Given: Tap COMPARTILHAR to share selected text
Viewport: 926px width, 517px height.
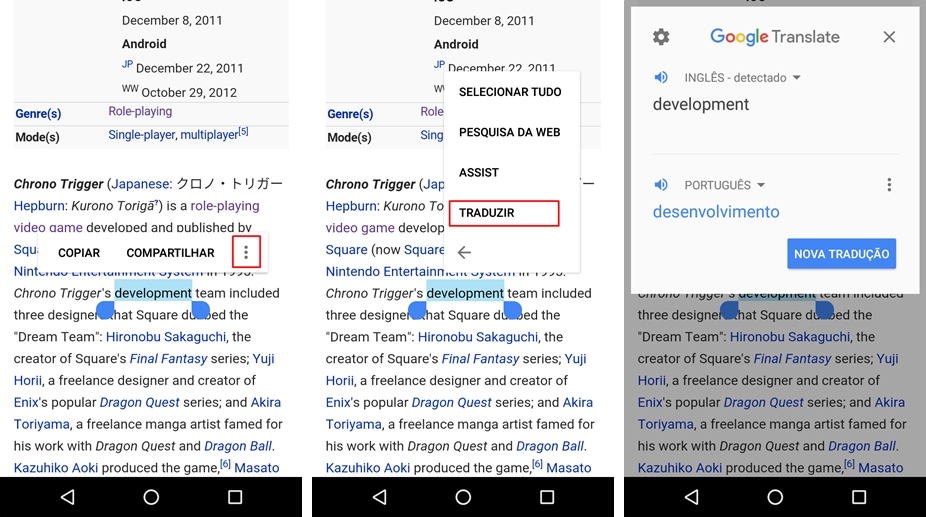Looking at the screenshot, I should pos(170,253).
